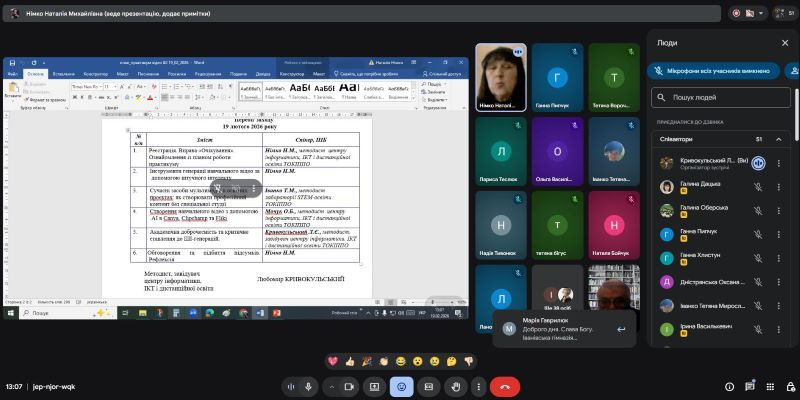Viewport: 800px width, 400px height.
Task: Open more options three-dot menu in call bar
Action: pyautogui.click(x=478, y=386)
